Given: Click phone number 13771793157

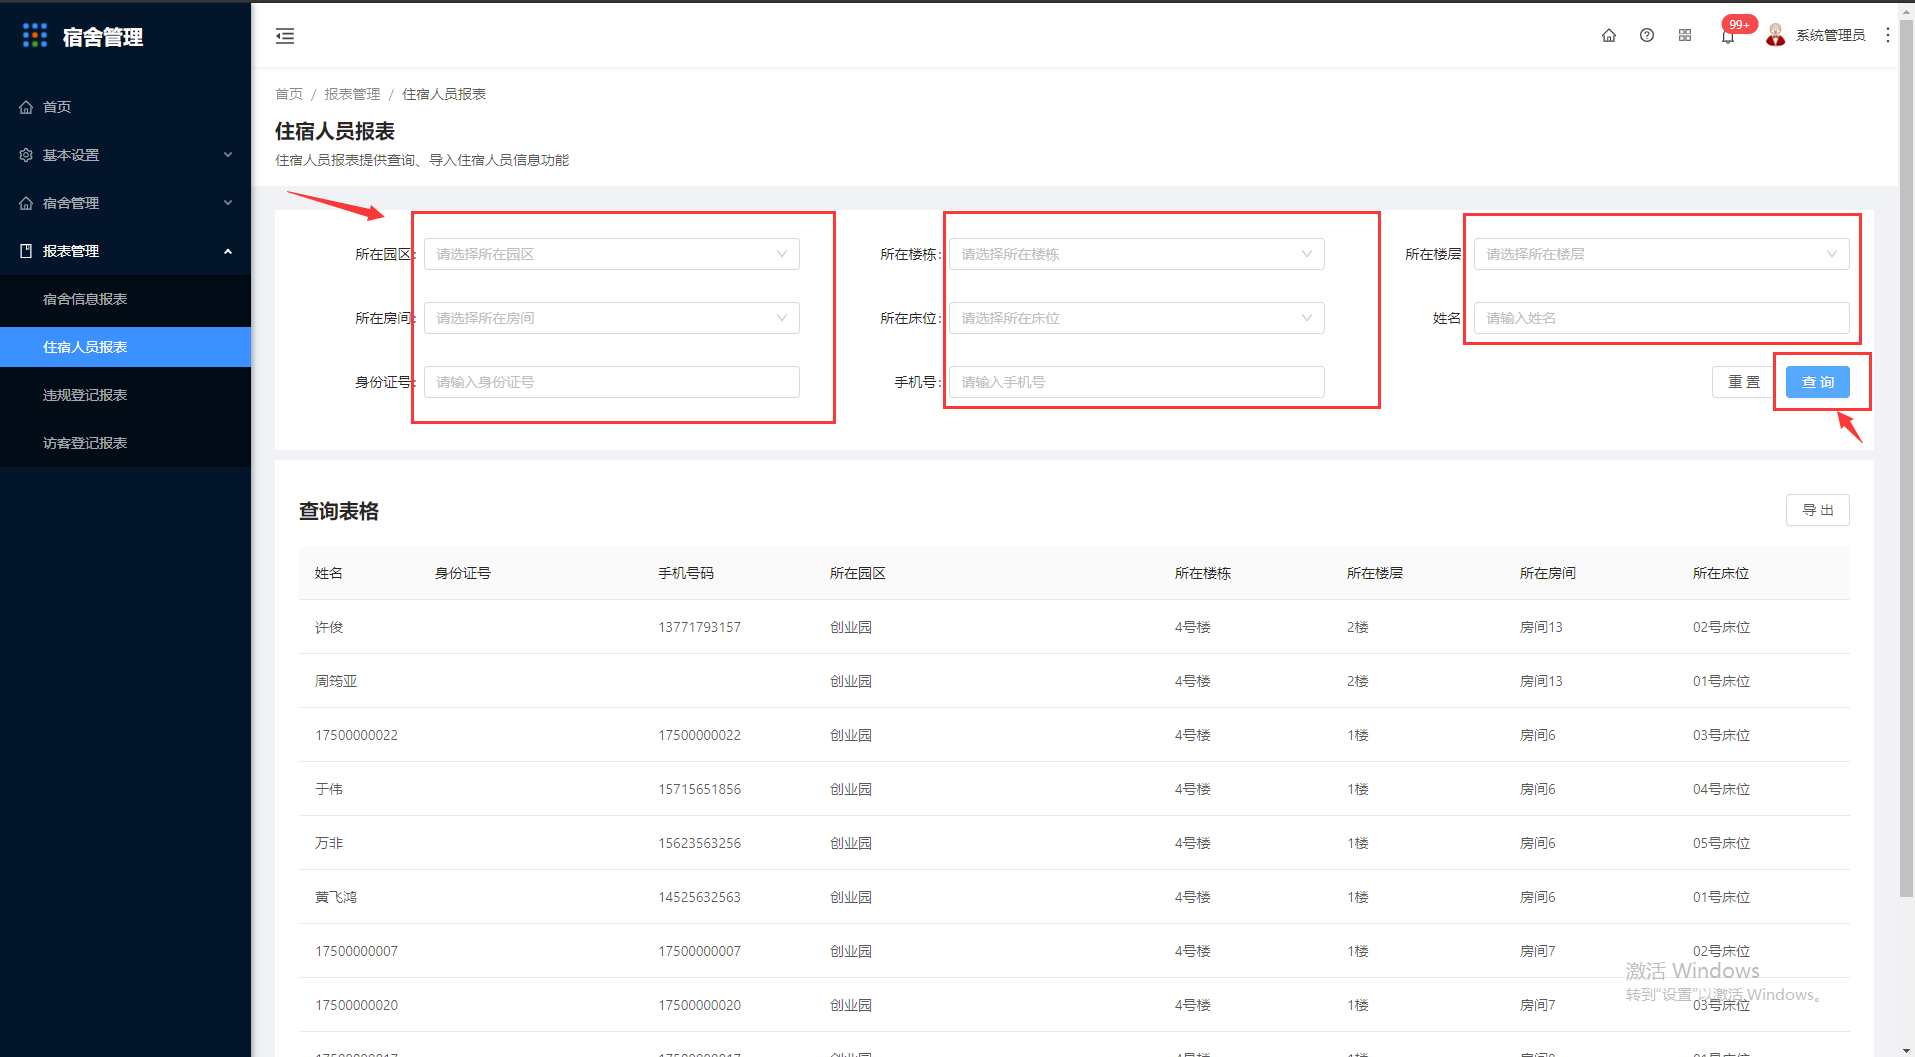Looking at the screenshot, I should (700, 627).
